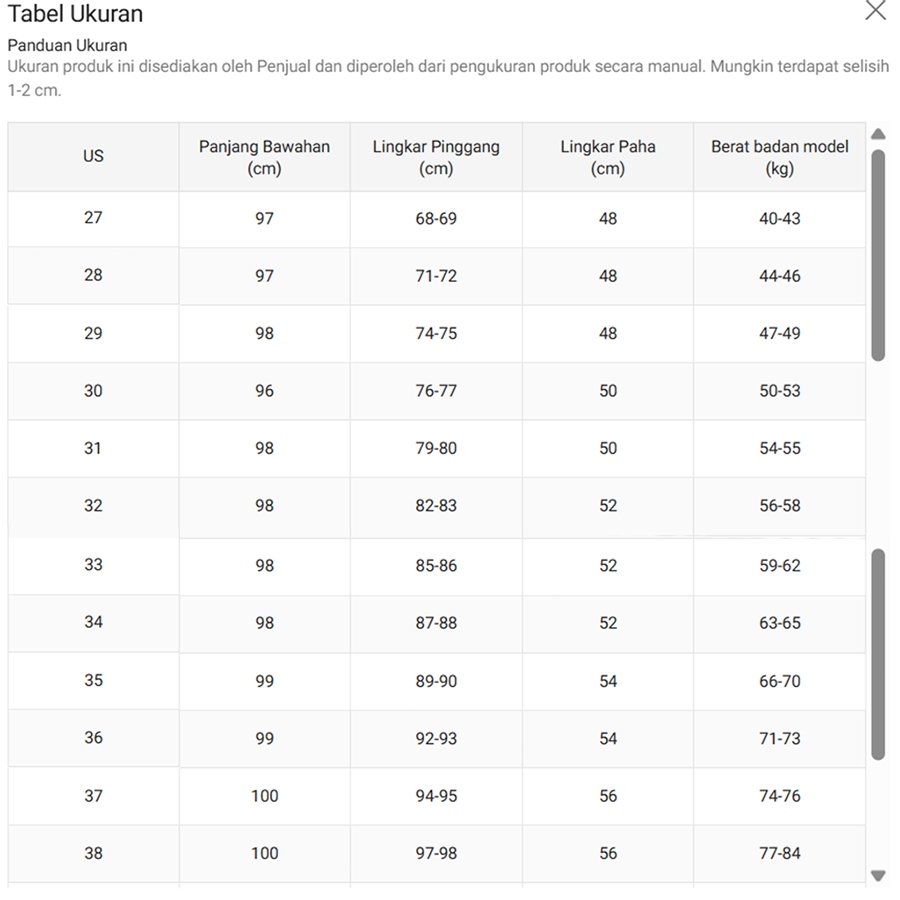Screen dimensions: 900x900
Task: Click the US column header
Action: click(x=93, y=156)
